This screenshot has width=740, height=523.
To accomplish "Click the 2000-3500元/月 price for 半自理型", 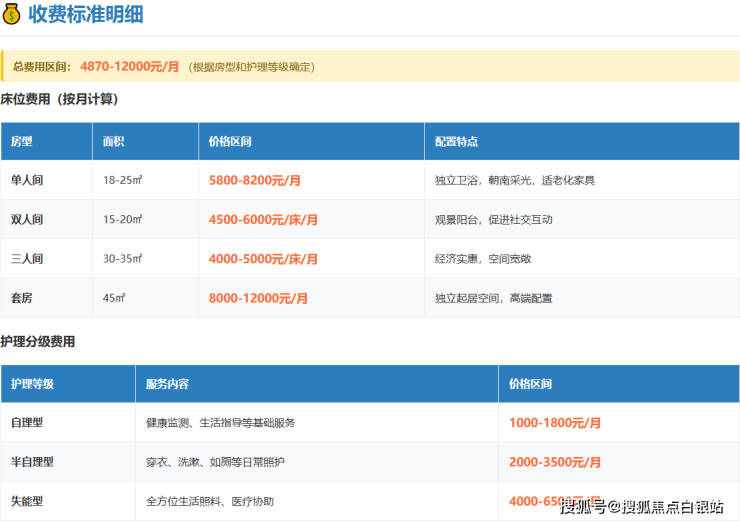I will pyautogui.click(x=555, y=462).
